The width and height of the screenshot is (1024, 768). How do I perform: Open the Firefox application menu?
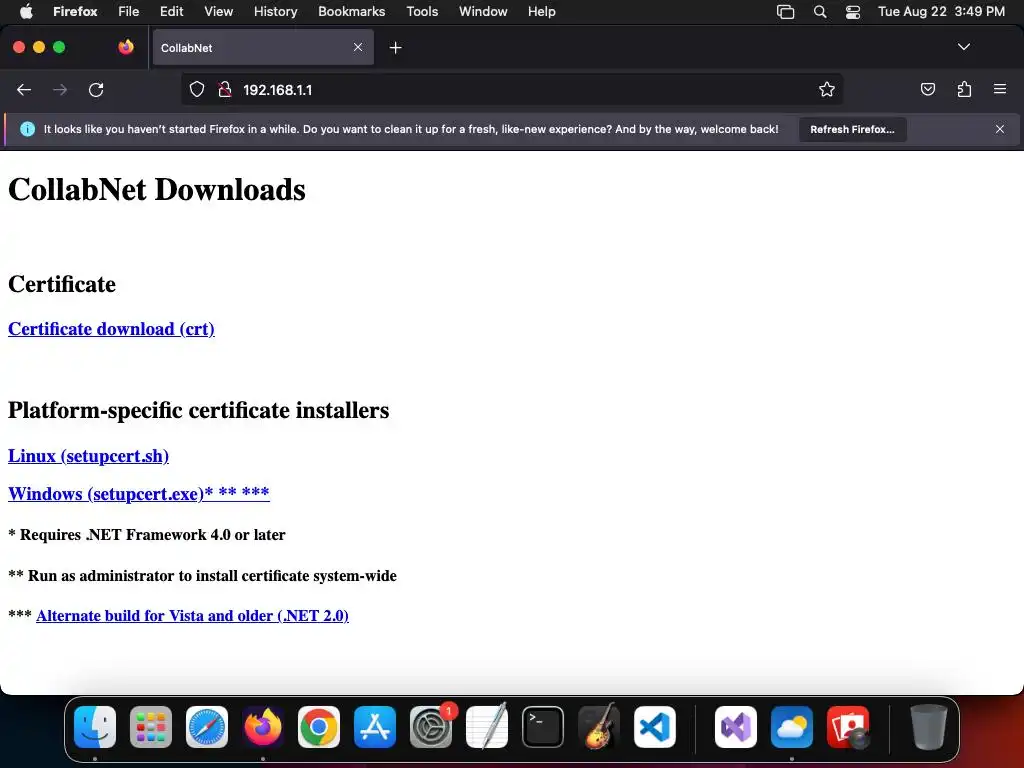[75, 12]
